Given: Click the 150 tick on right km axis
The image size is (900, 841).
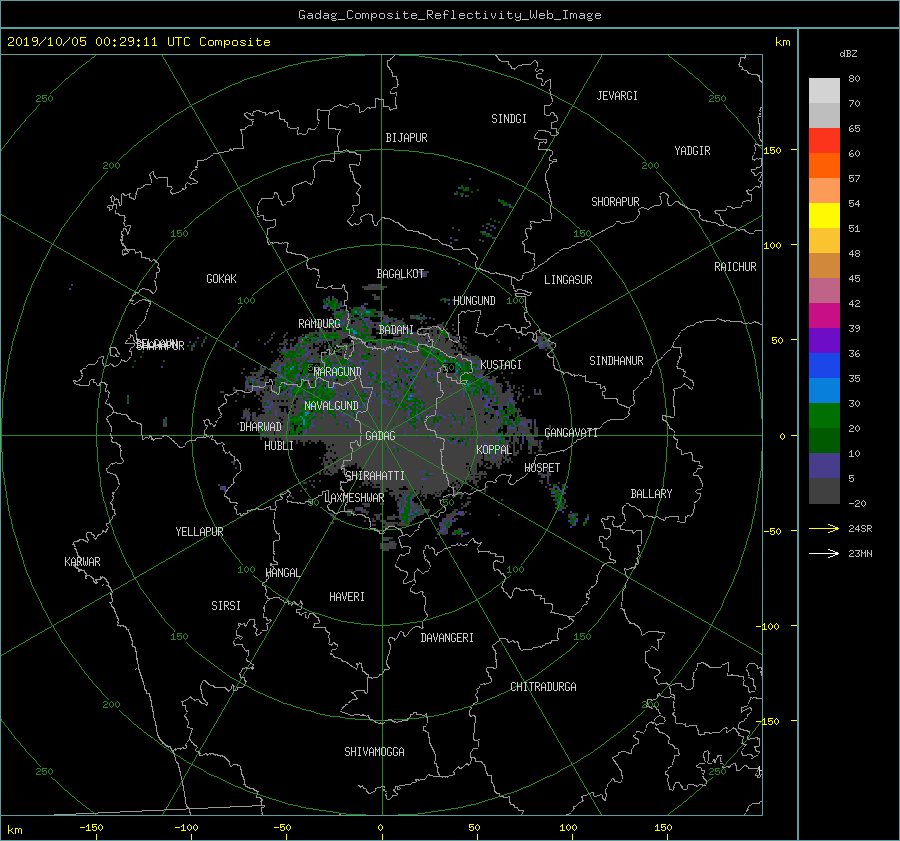Looking at the screenshot, I should (773, 150).
